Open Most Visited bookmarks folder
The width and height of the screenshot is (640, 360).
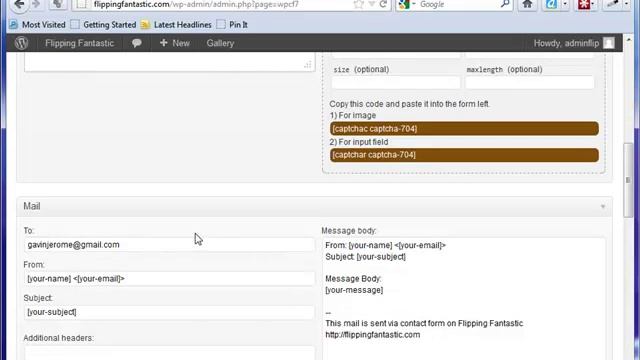pos(38,25)
